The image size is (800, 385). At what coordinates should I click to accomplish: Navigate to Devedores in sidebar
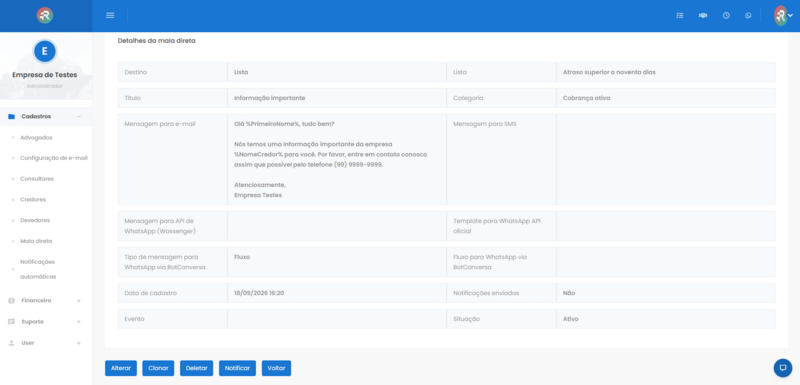35,220
